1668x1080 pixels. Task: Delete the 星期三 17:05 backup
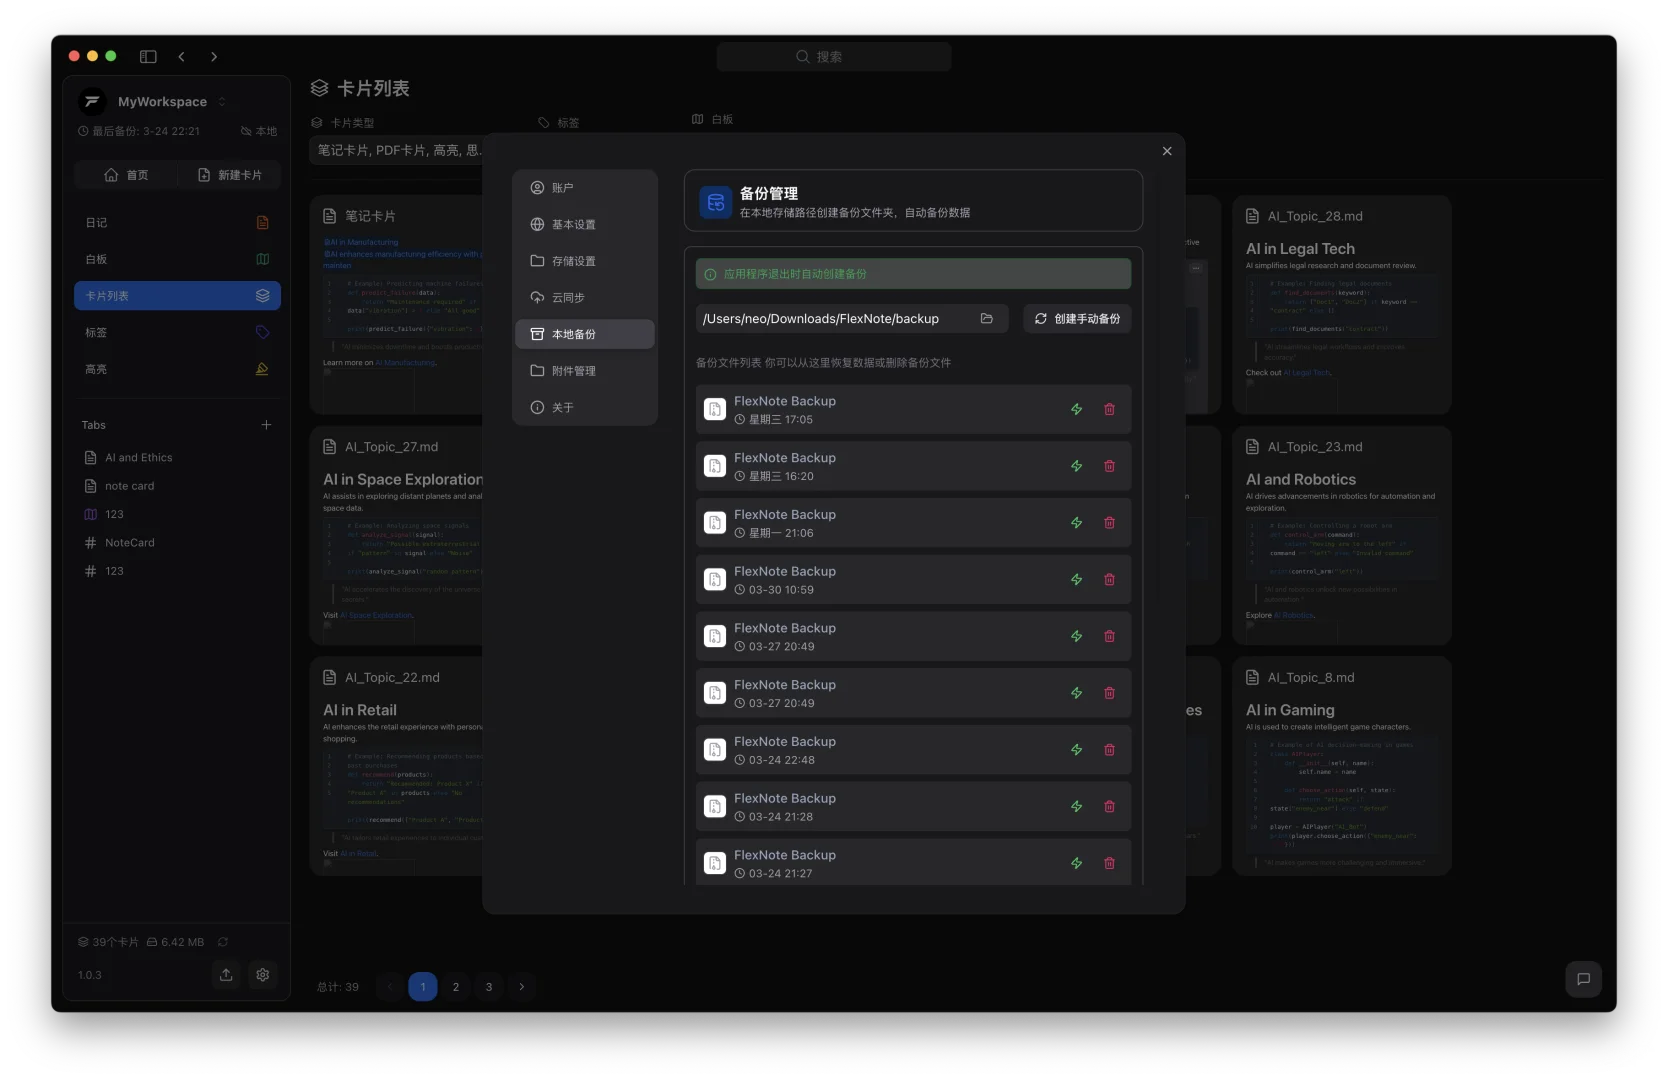[x=1109, y=409]
